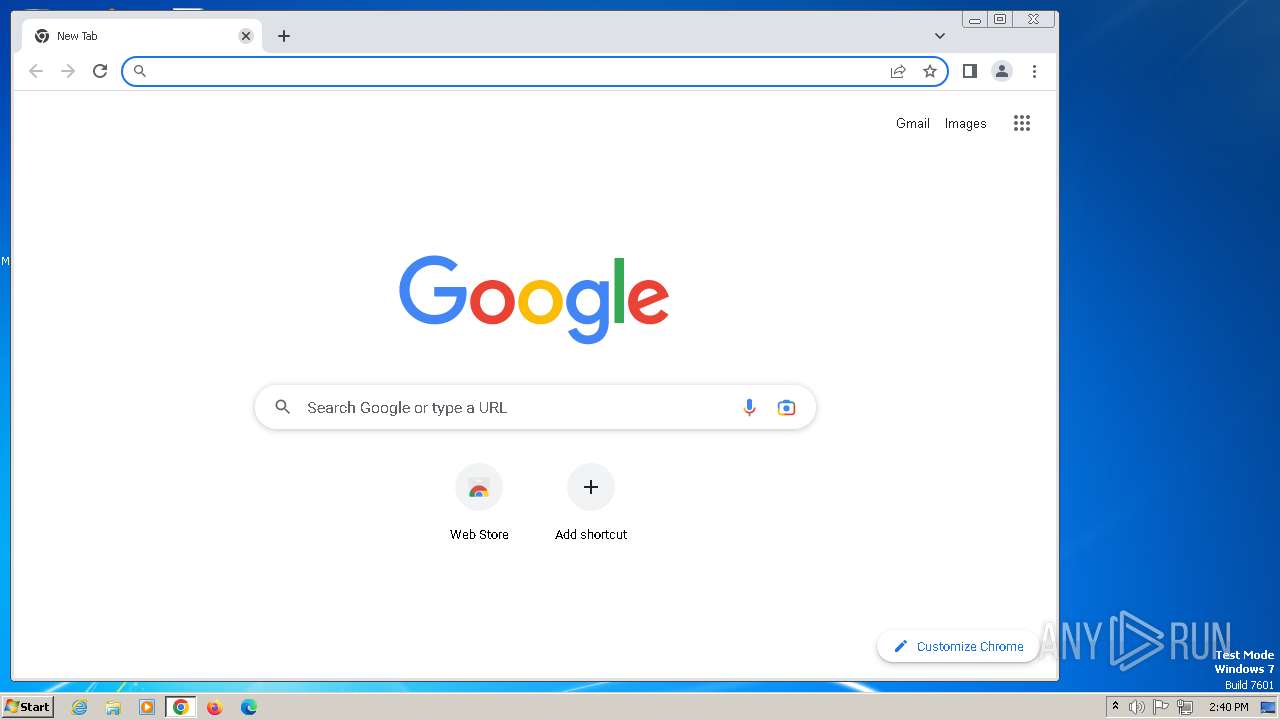Open volume speaker tray icon
The height and width of the screenshot is (720, 1280).
[1137, 707]
